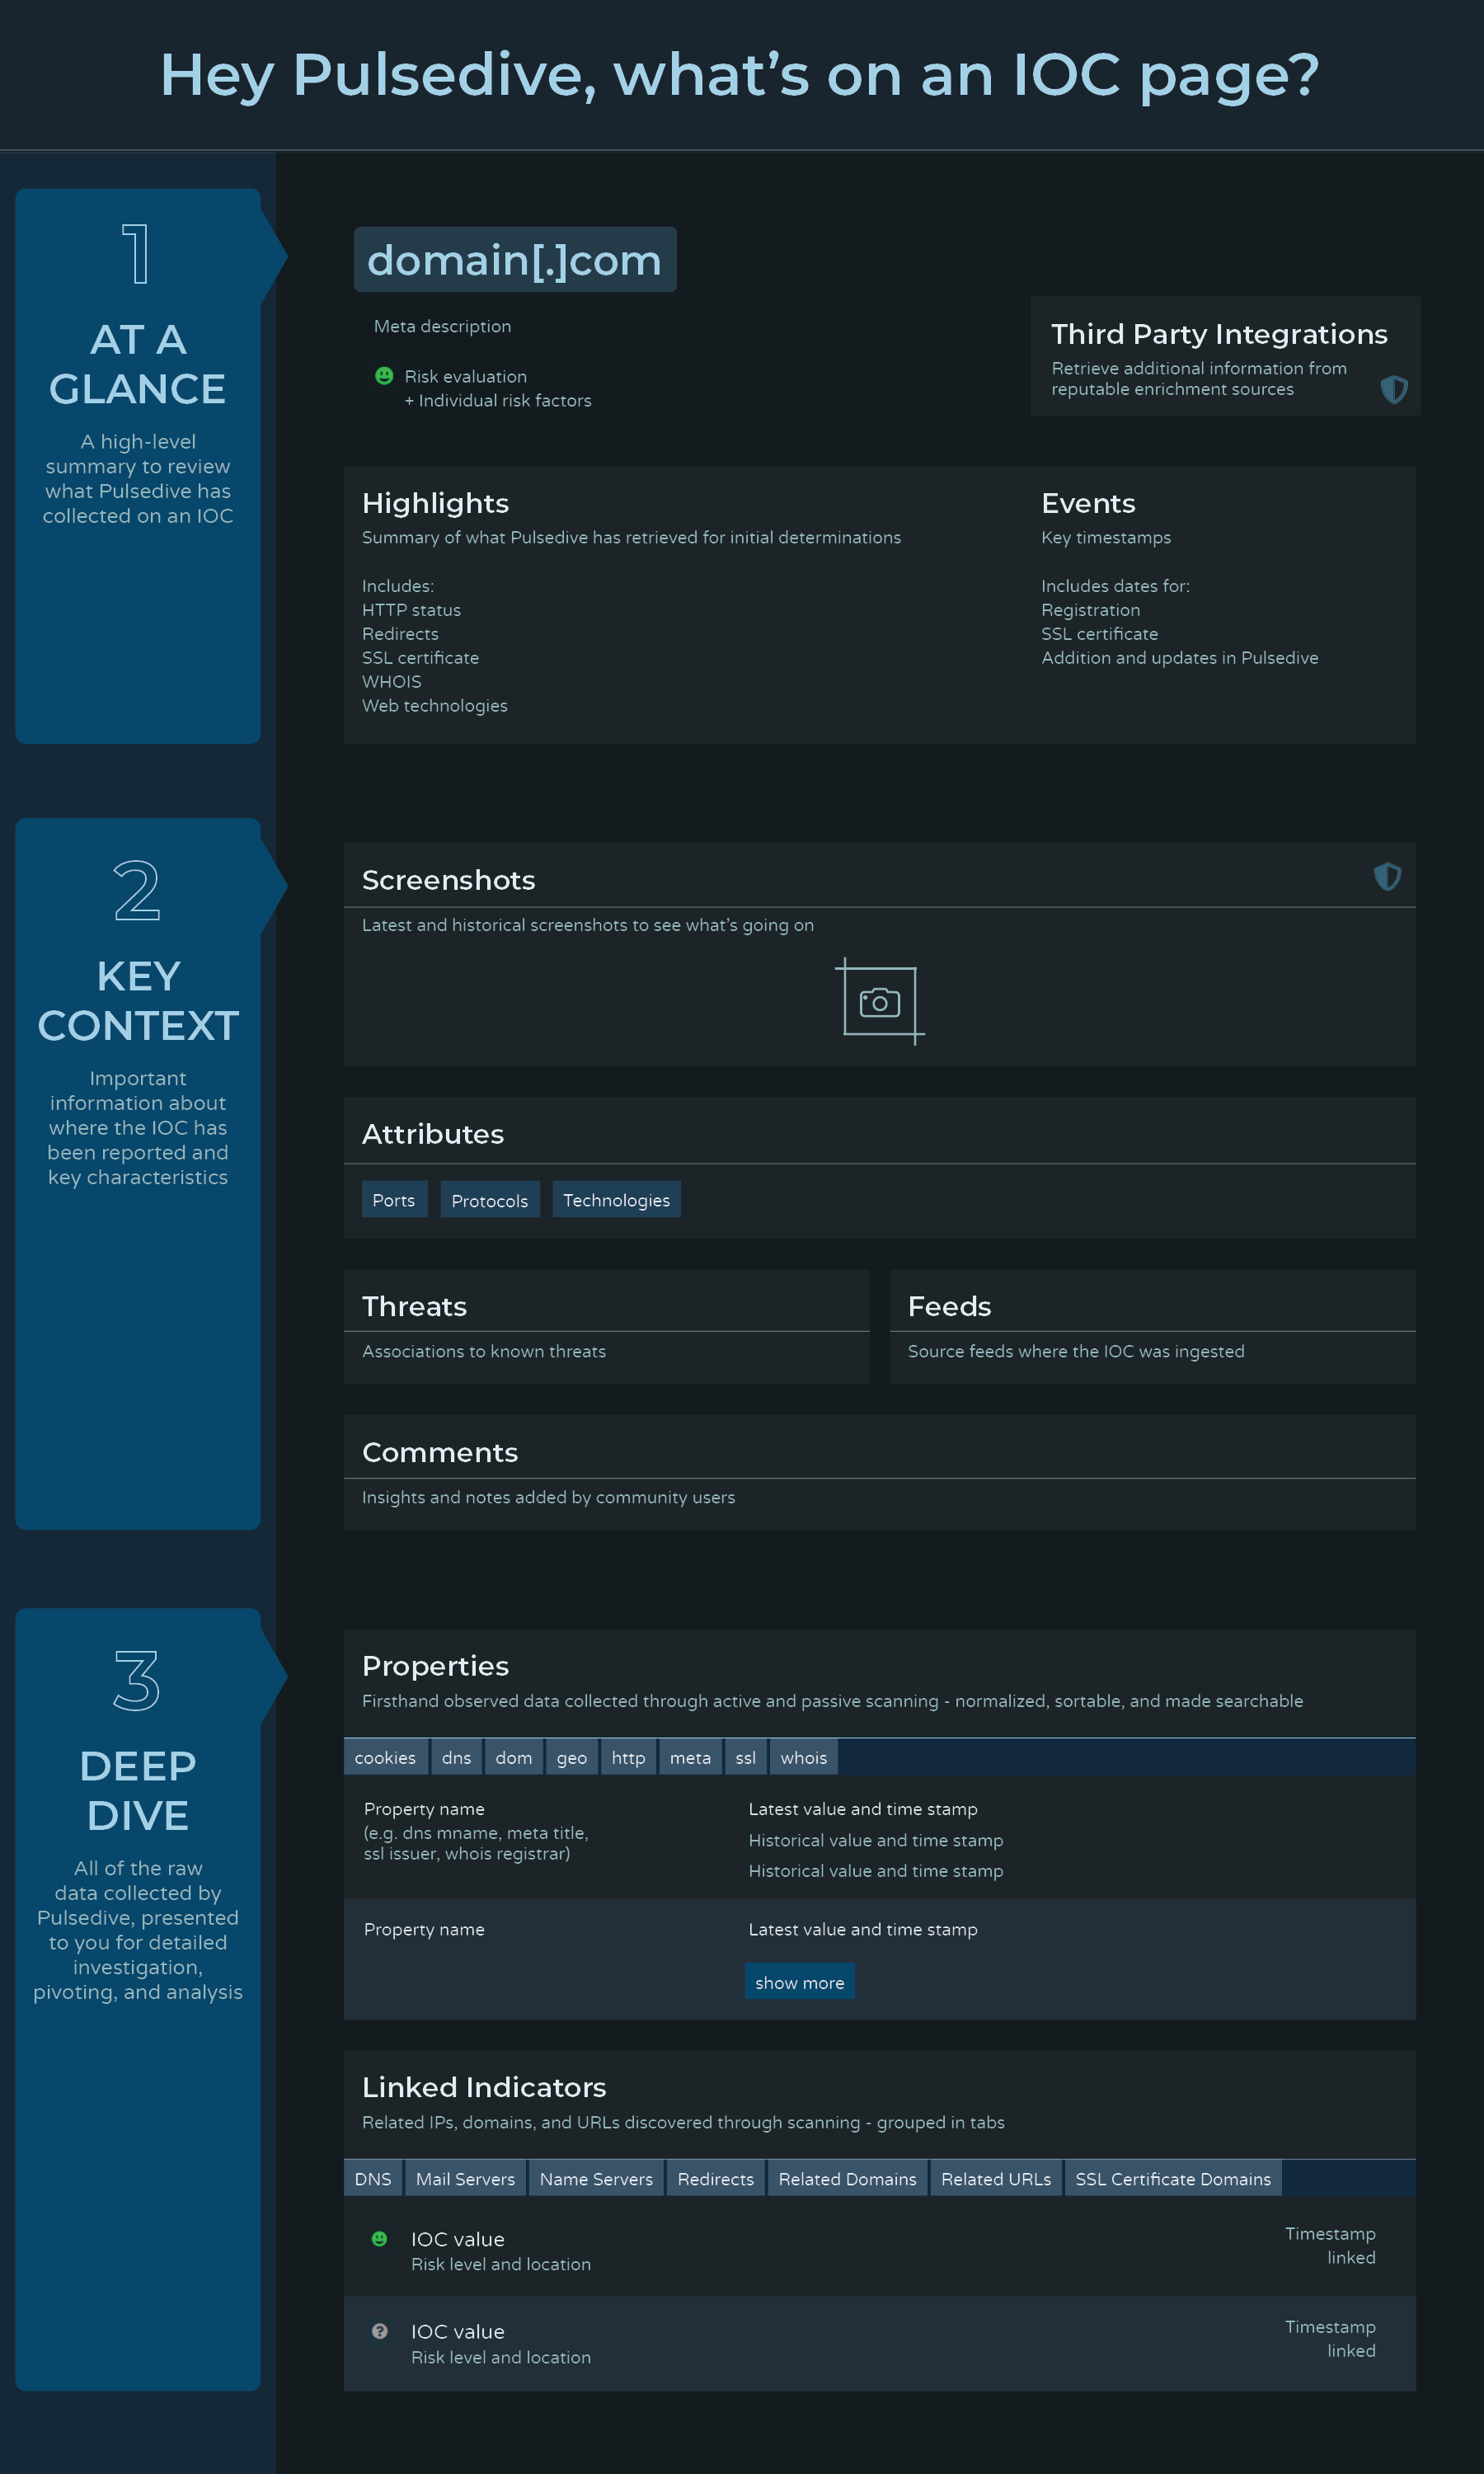
Task: Click the shield icon beside Screenshots heading
Action: click(1387, 877)
